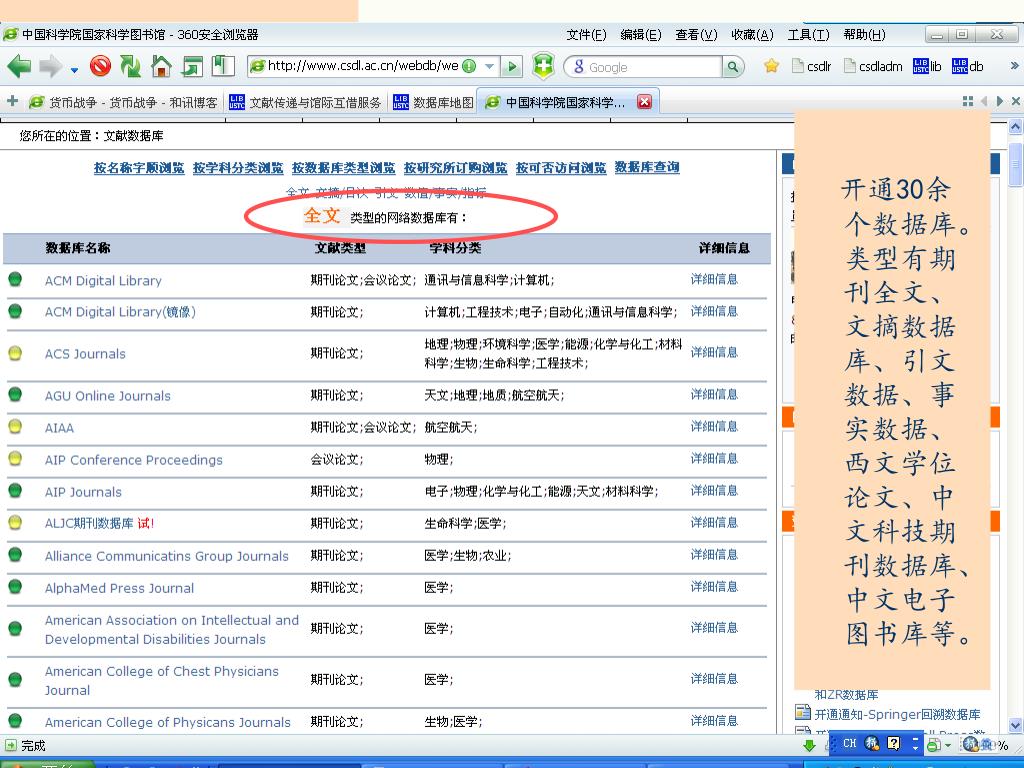Click 按名称字顺浏览 link
This screenshot has width=1024, height=768.
point(139,168)
